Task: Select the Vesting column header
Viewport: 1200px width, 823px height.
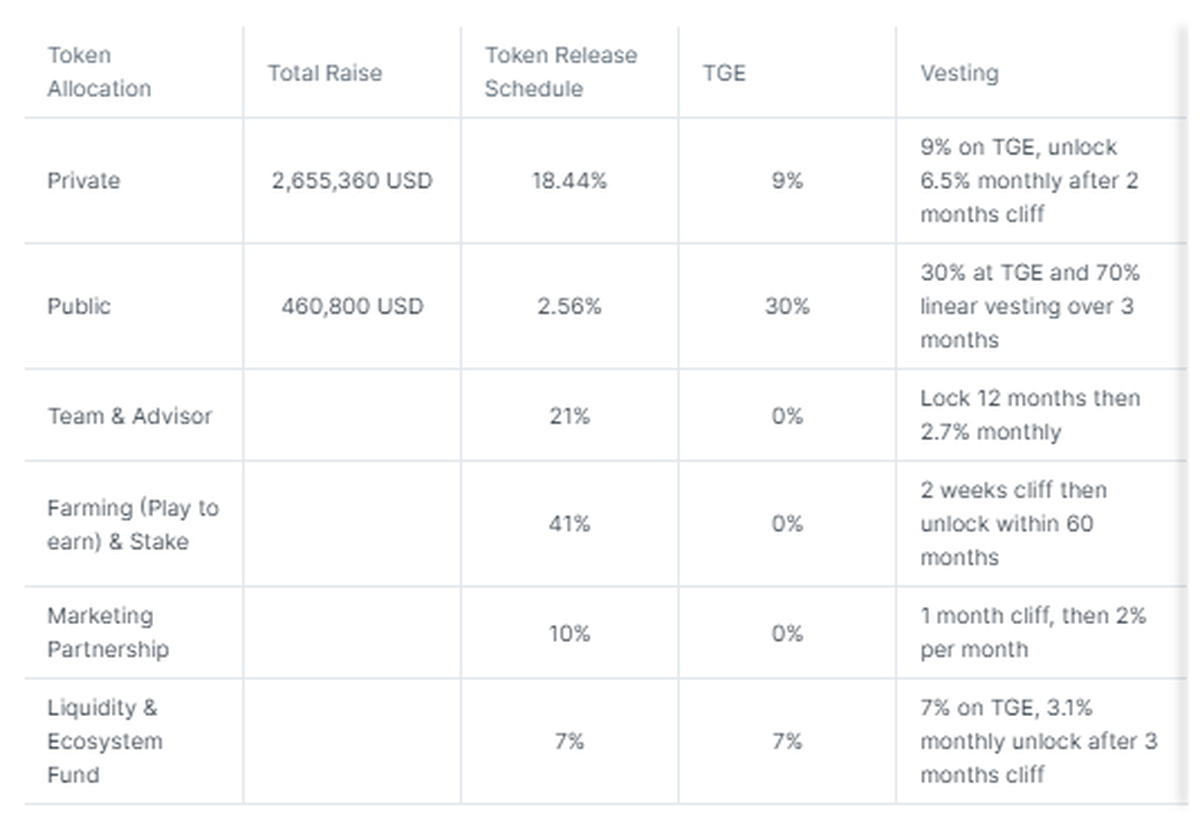Action: pyautogui.click(x=958, y=73)
